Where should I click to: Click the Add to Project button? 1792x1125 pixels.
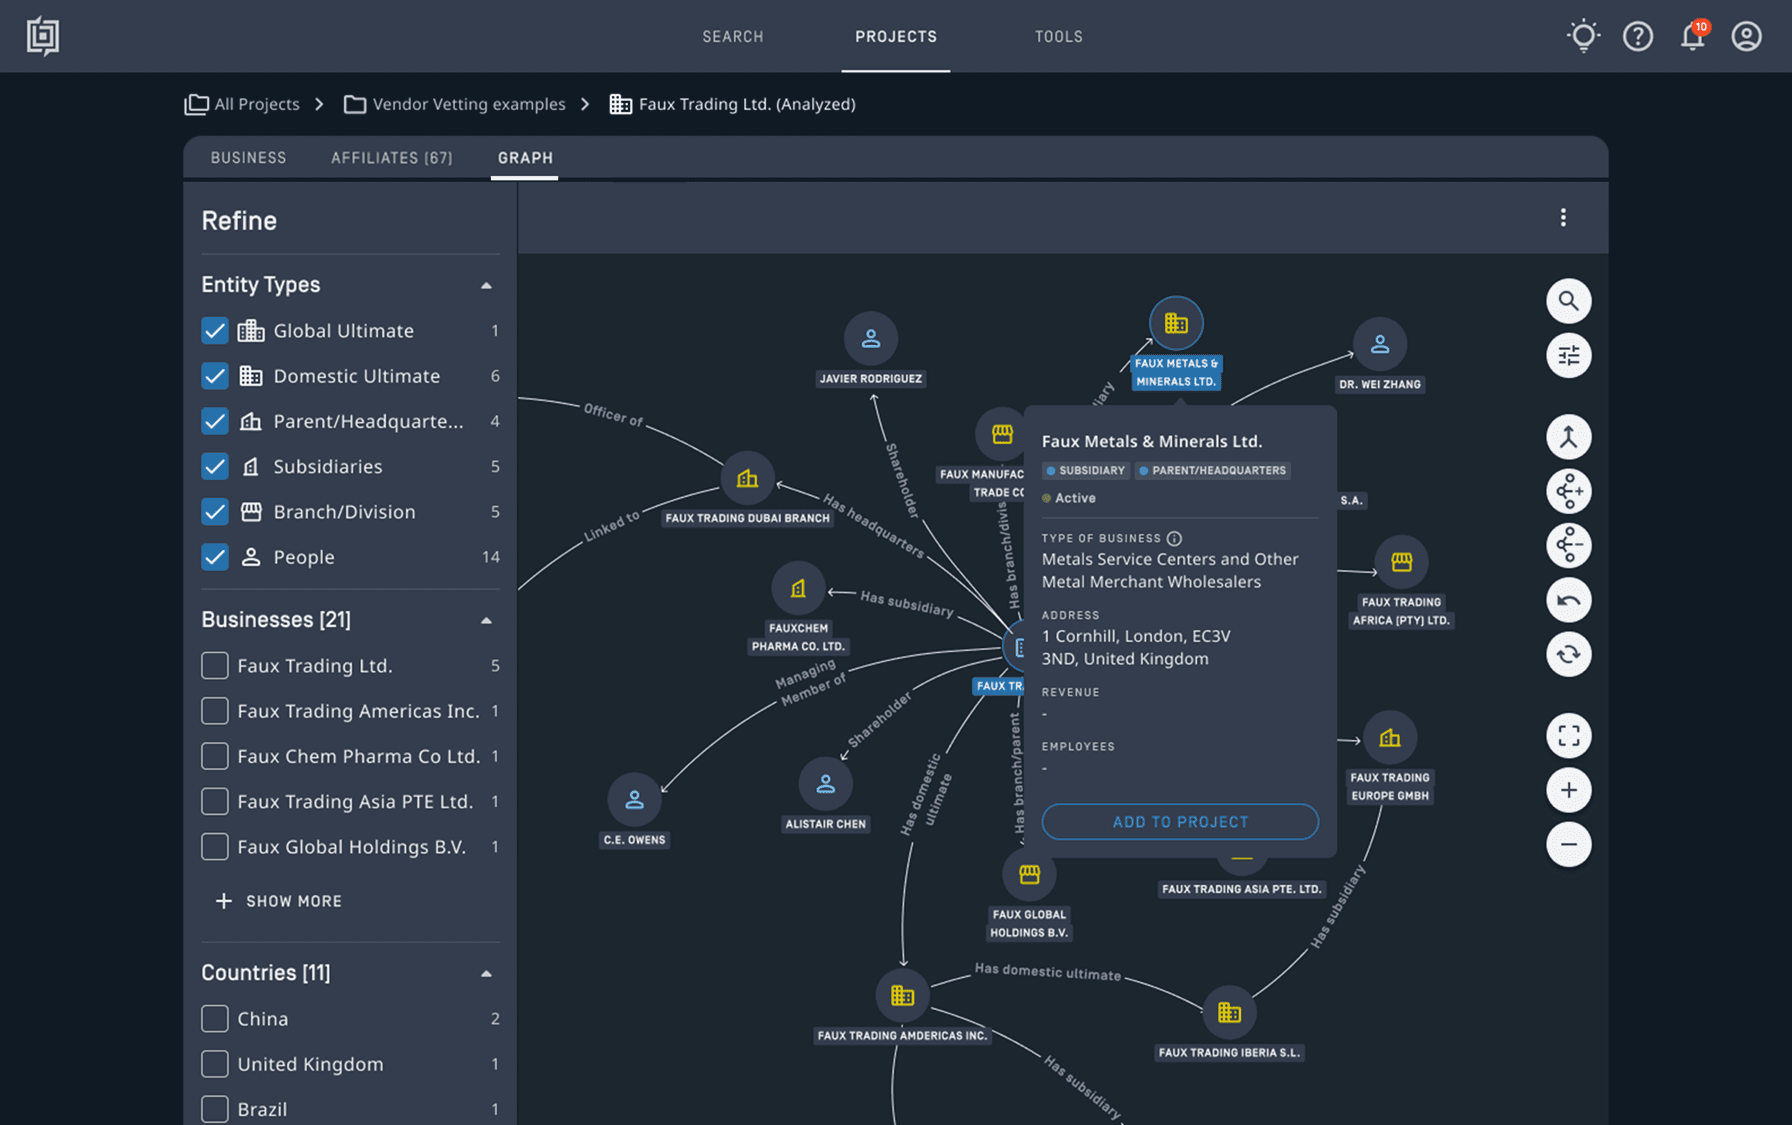click(x=1180, y=822)
